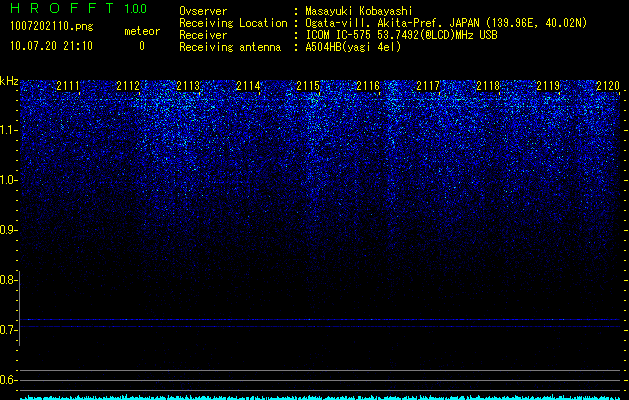Click the 2115 time marker
This screenshot has width=629, height=400.
pos(308,86)
